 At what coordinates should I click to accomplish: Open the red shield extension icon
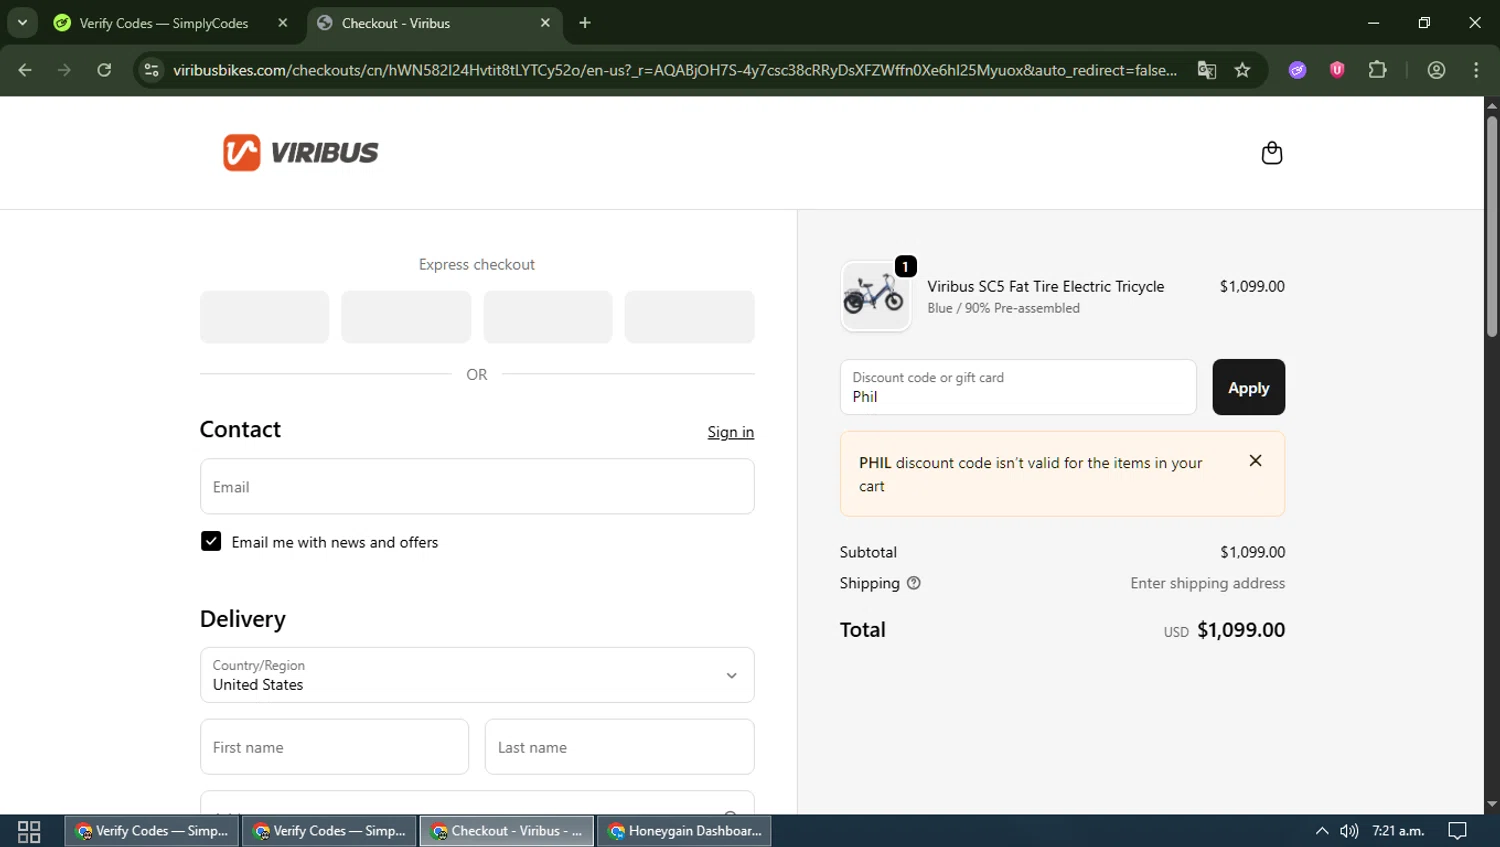point(1337,70)
